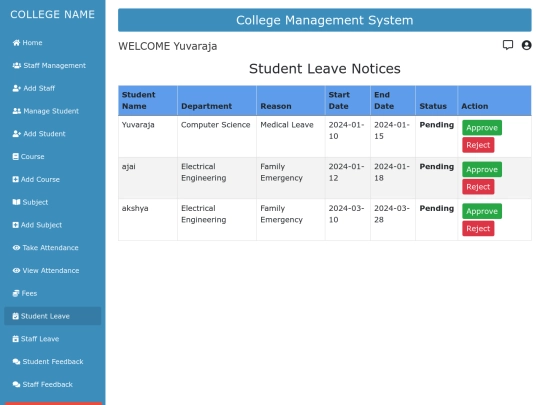Click the red button at sidebar bottom
Screen dimensions: 540x405
click(x=53, y=403)
